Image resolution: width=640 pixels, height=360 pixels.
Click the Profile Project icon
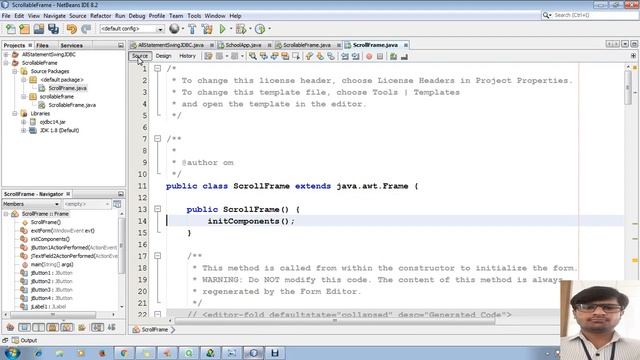coord(260,29)
